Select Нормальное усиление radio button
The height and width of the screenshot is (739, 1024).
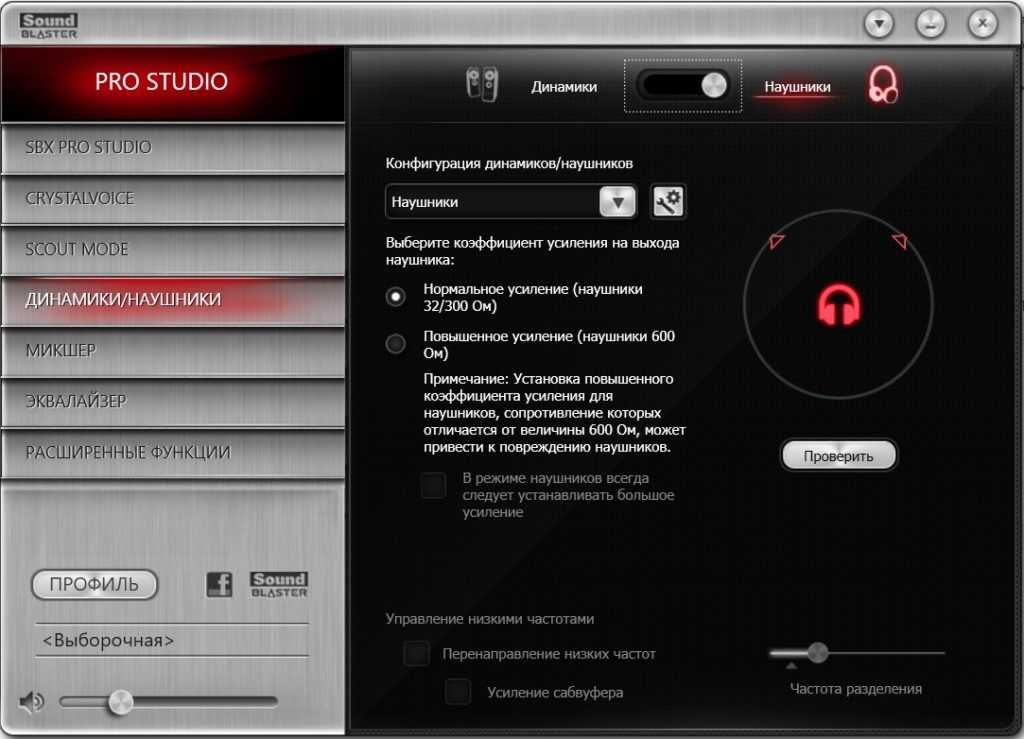click(x=397, y=296)
